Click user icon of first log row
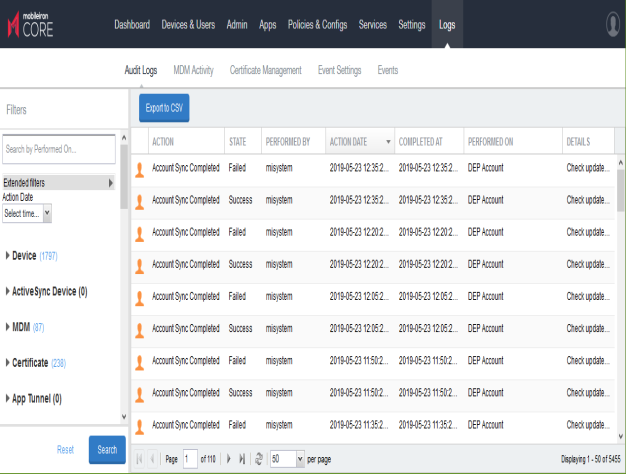 [x=140, y=170]
